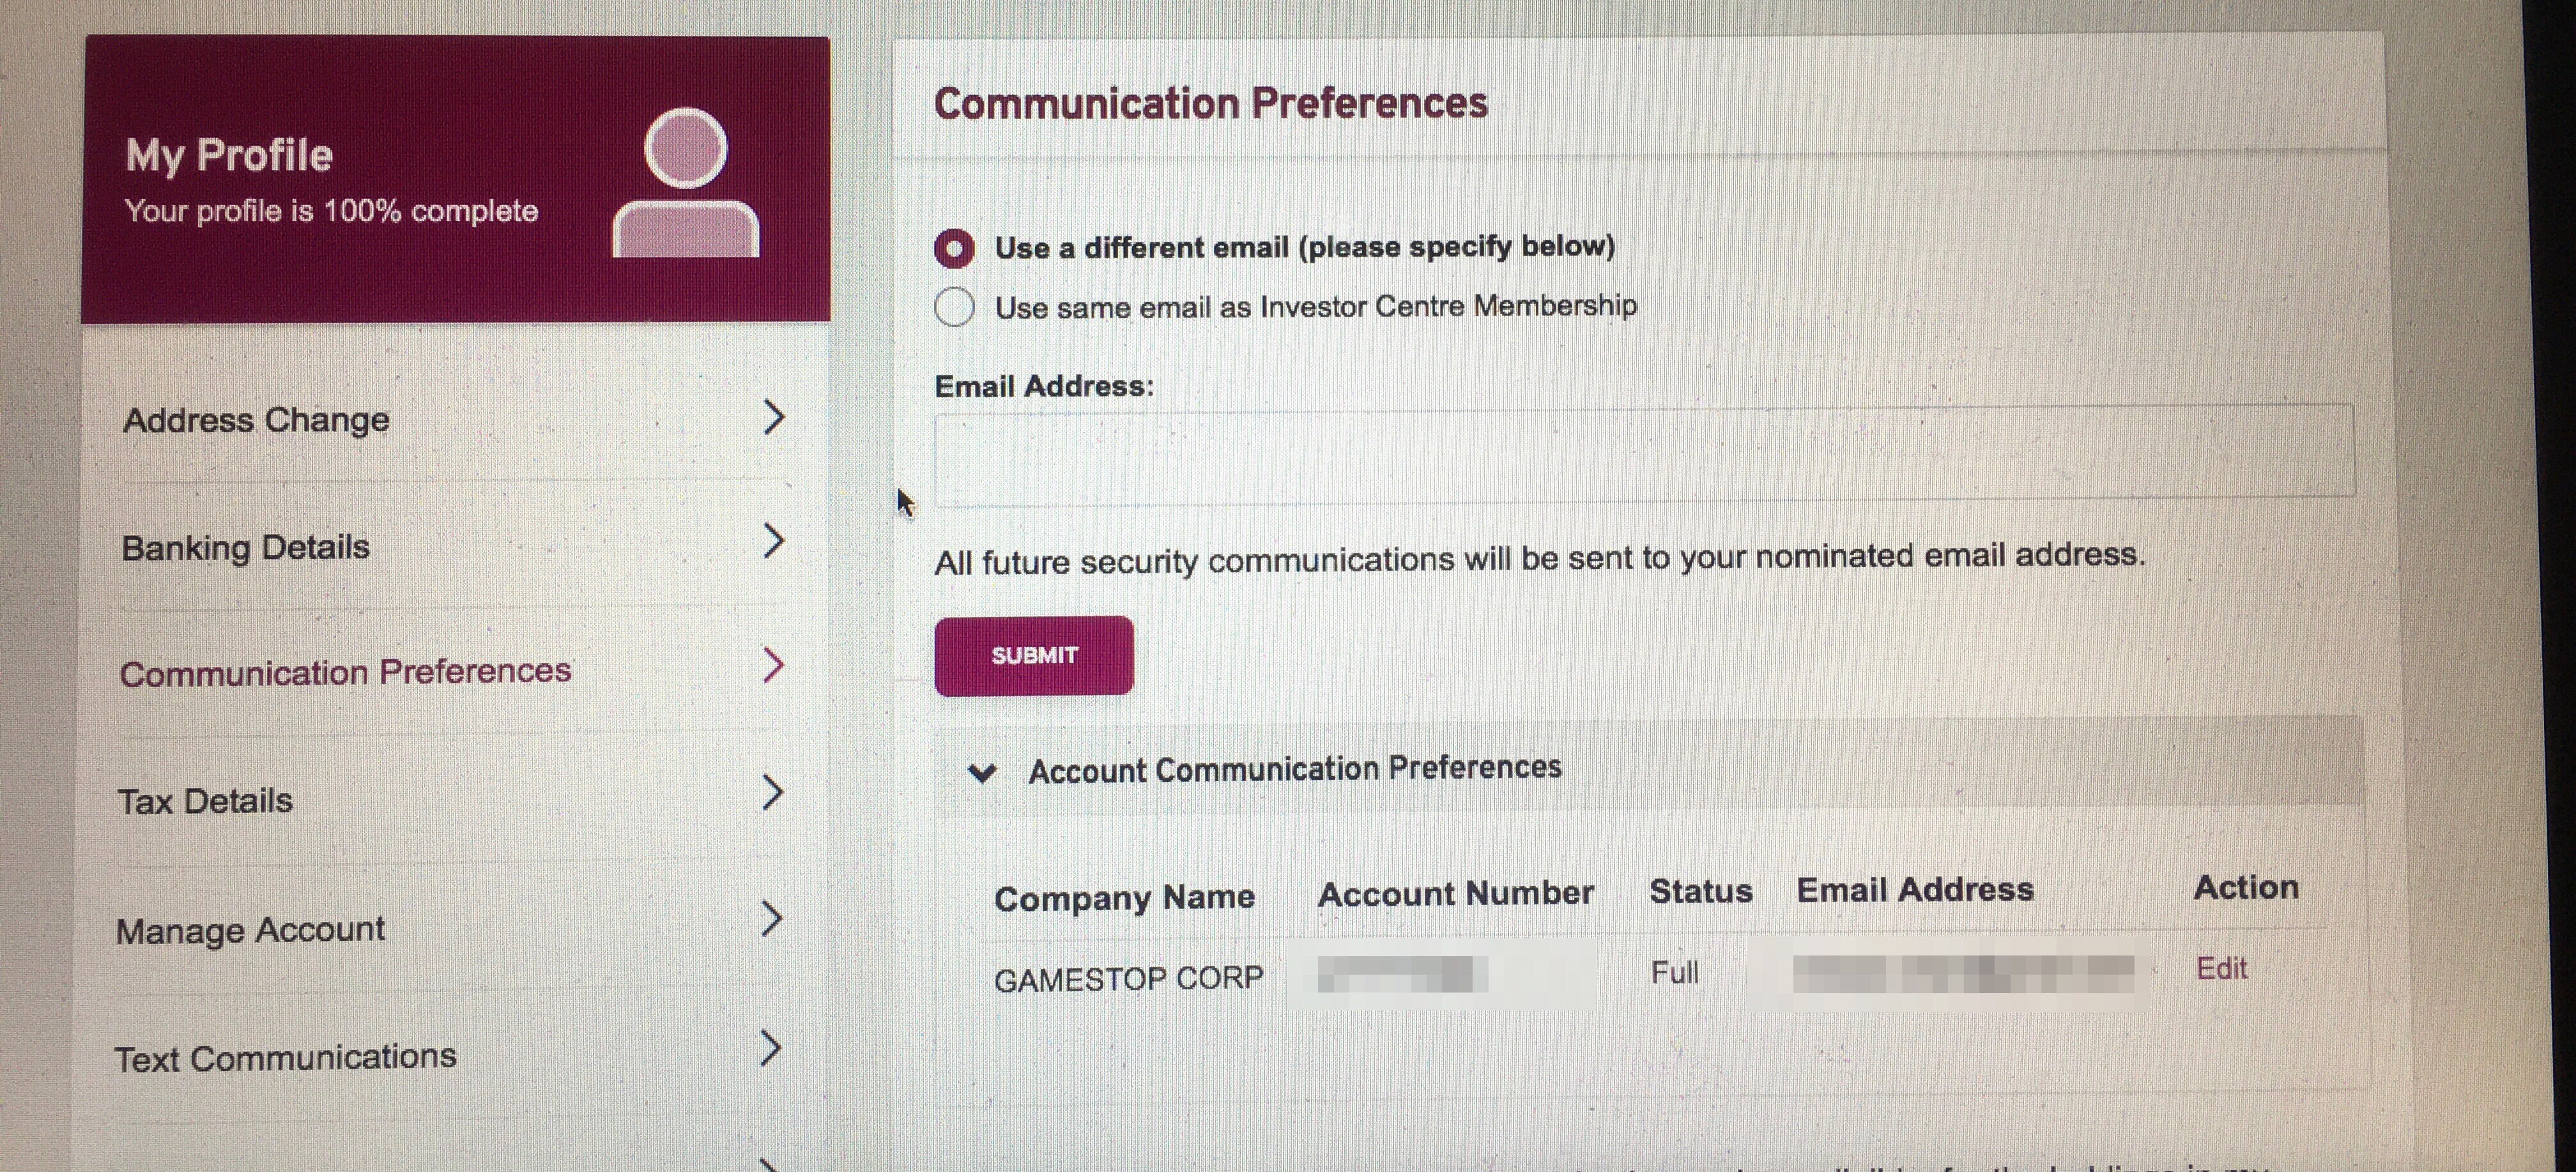Click the My Profile header banner
This screenshot has width=2576, height=1172.
coord(456,180)
